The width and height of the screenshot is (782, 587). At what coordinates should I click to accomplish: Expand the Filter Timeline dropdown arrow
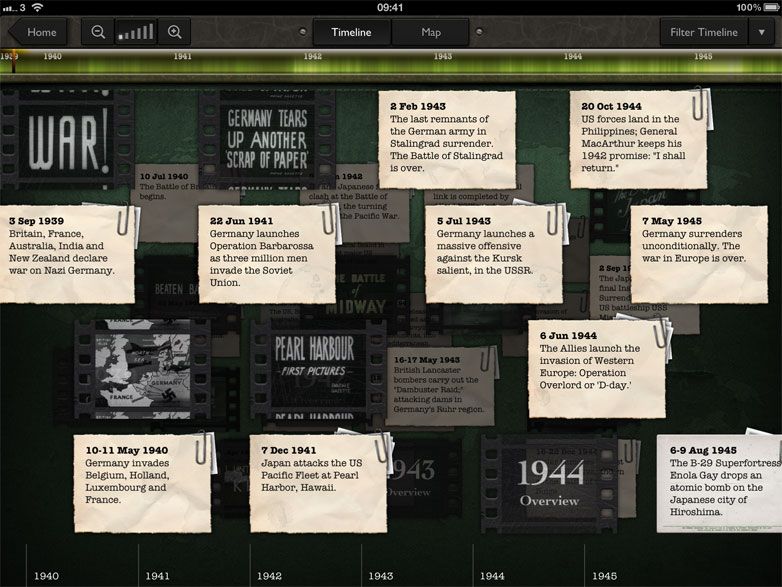762,32
